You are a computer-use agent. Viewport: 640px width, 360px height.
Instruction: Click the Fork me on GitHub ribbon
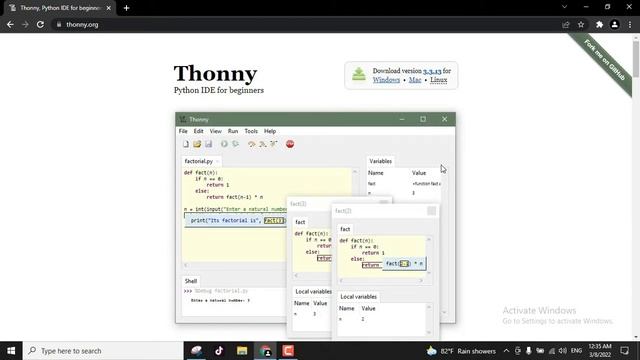(x=604, y=60)
